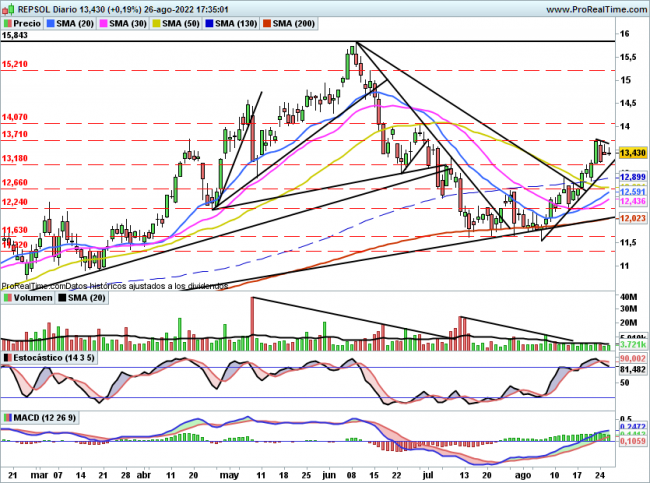Click the Volumen indicator icon

7,298
